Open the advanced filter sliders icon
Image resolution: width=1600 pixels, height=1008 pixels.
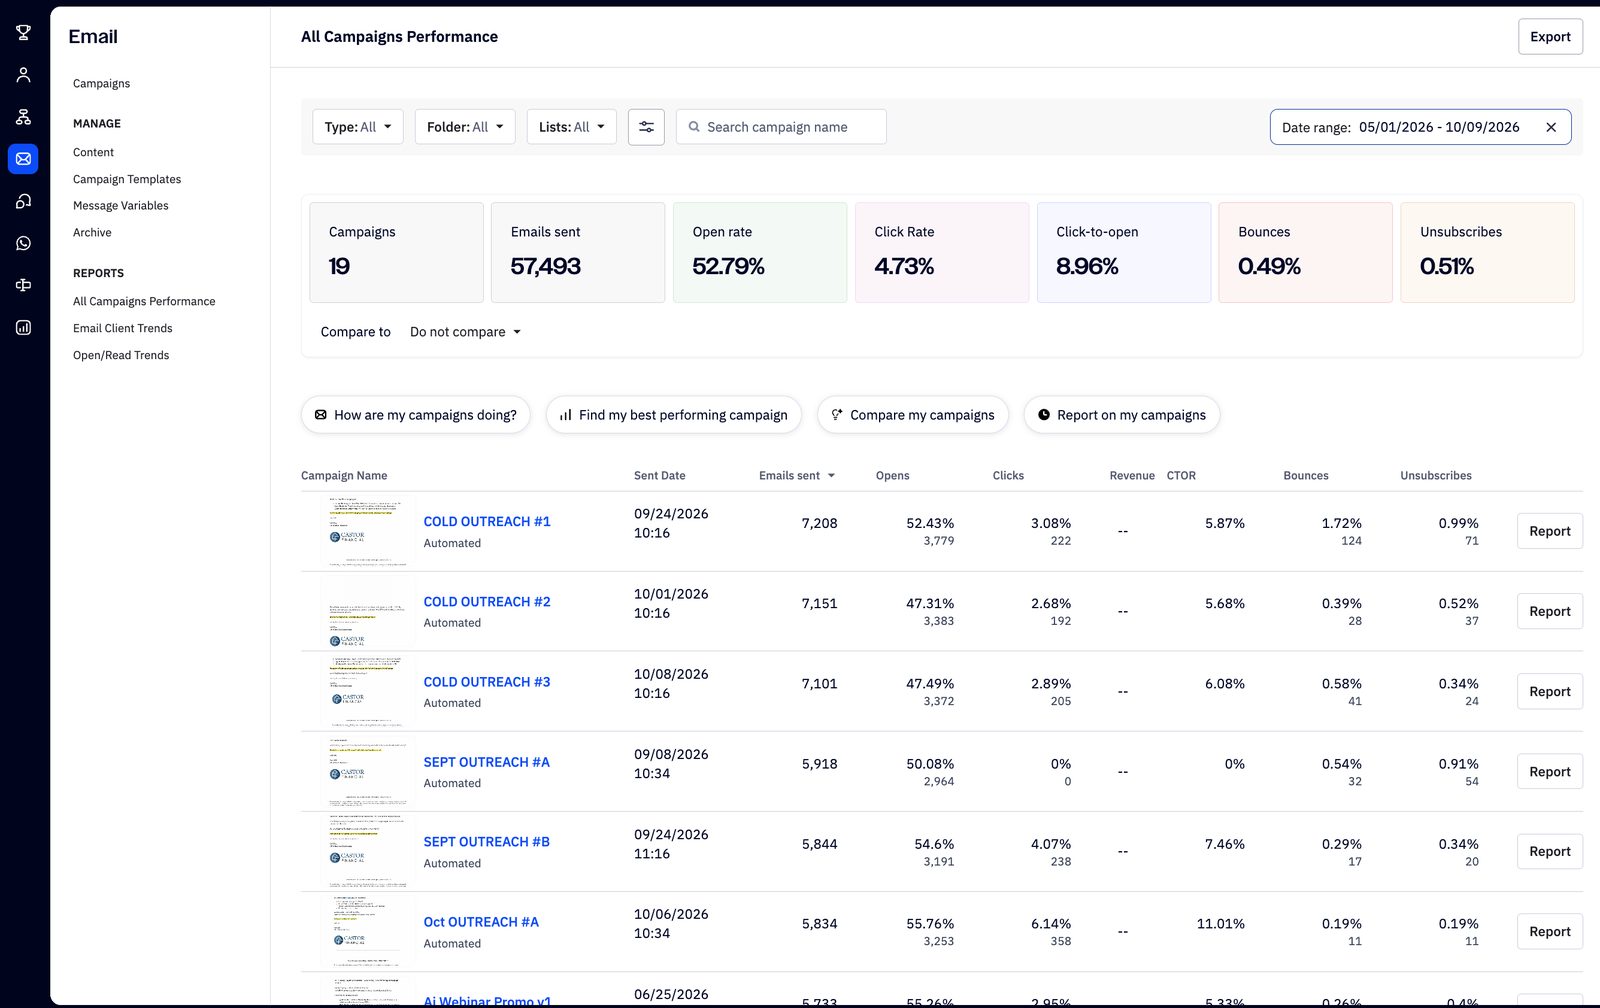click(646, 127)
